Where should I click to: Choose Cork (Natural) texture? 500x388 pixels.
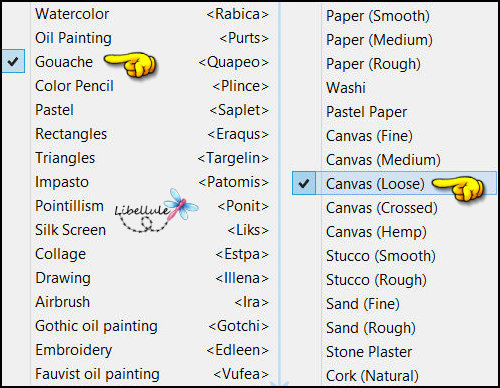pyautogui.click(x=395, y=376)
